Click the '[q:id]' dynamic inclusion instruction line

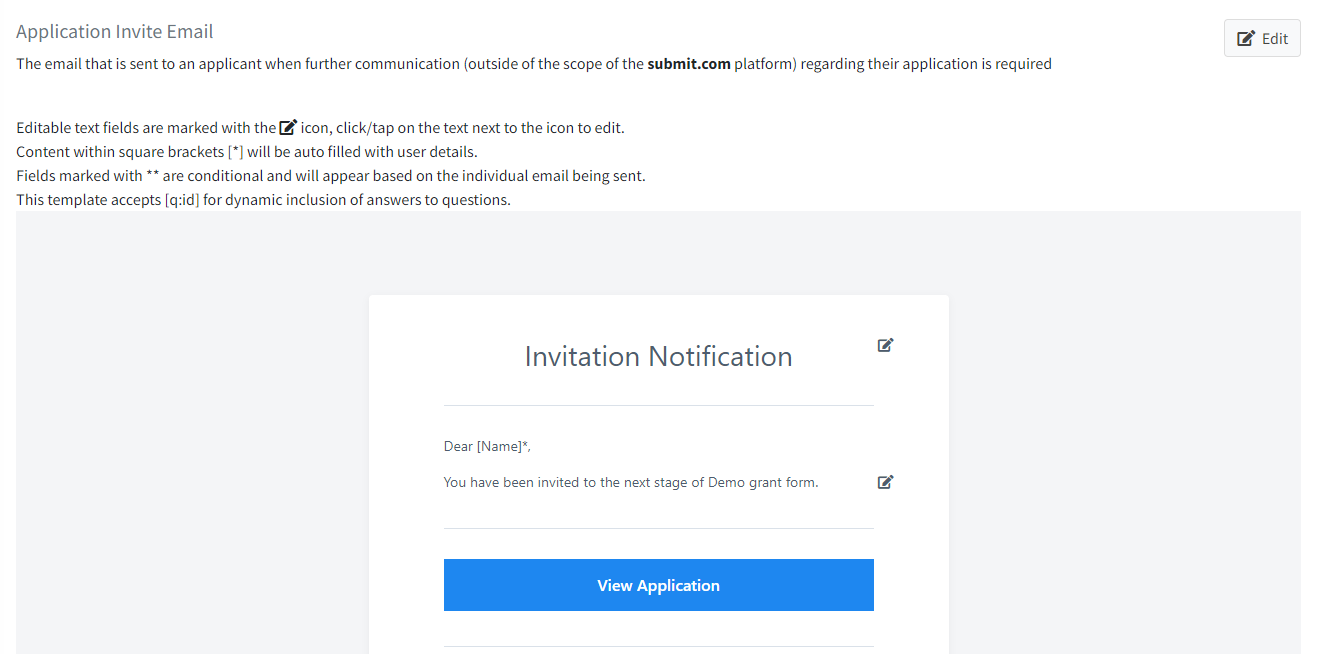(x=263, y=200)
